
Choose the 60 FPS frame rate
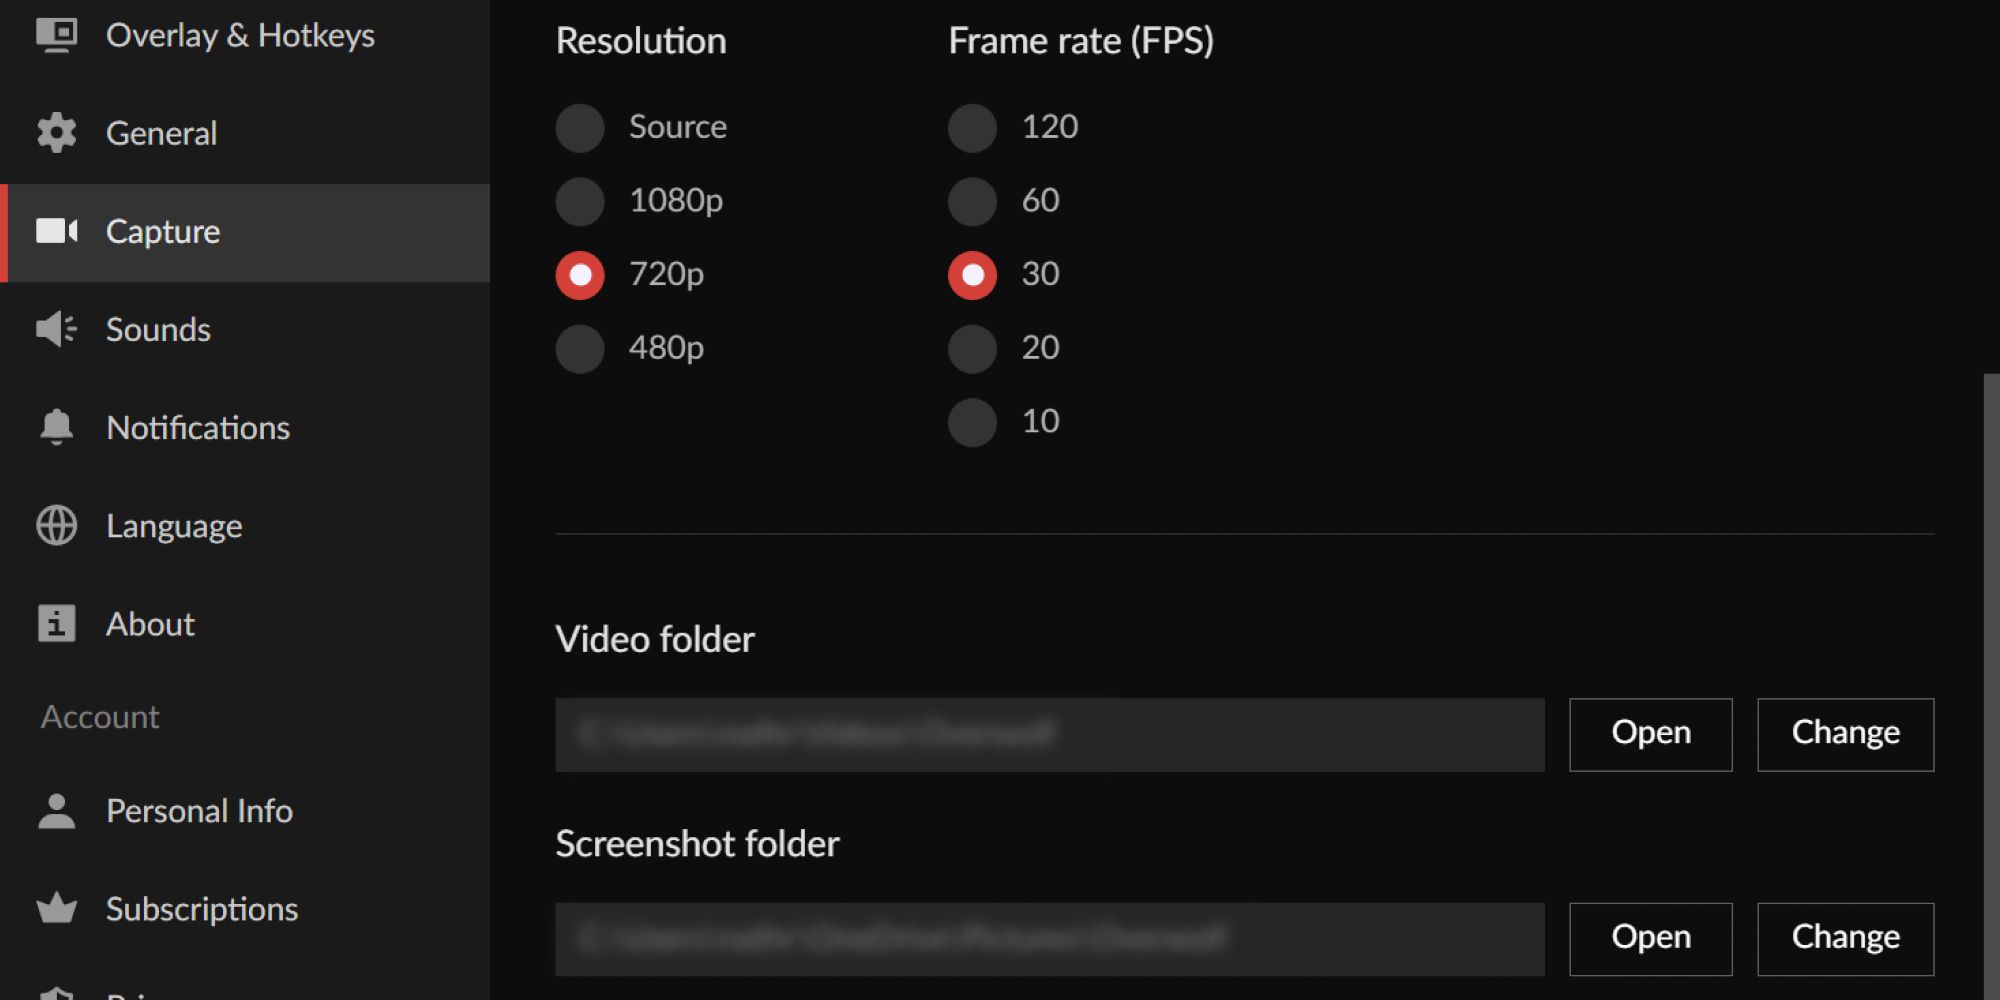pos(972,201)
